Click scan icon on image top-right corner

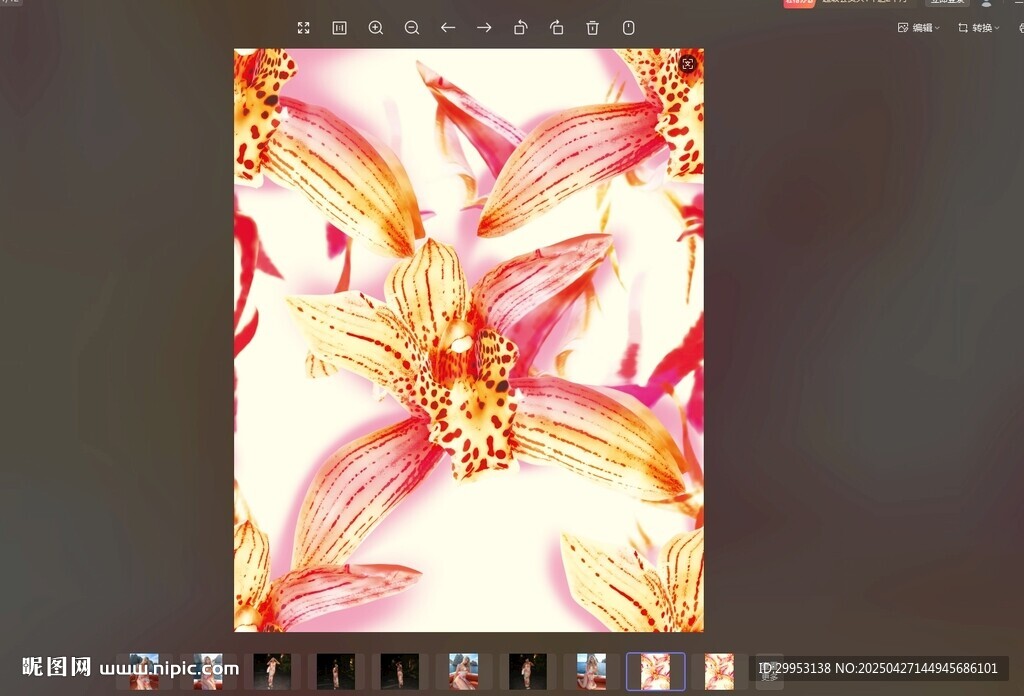pyautogui.click(x=687, y=64)
